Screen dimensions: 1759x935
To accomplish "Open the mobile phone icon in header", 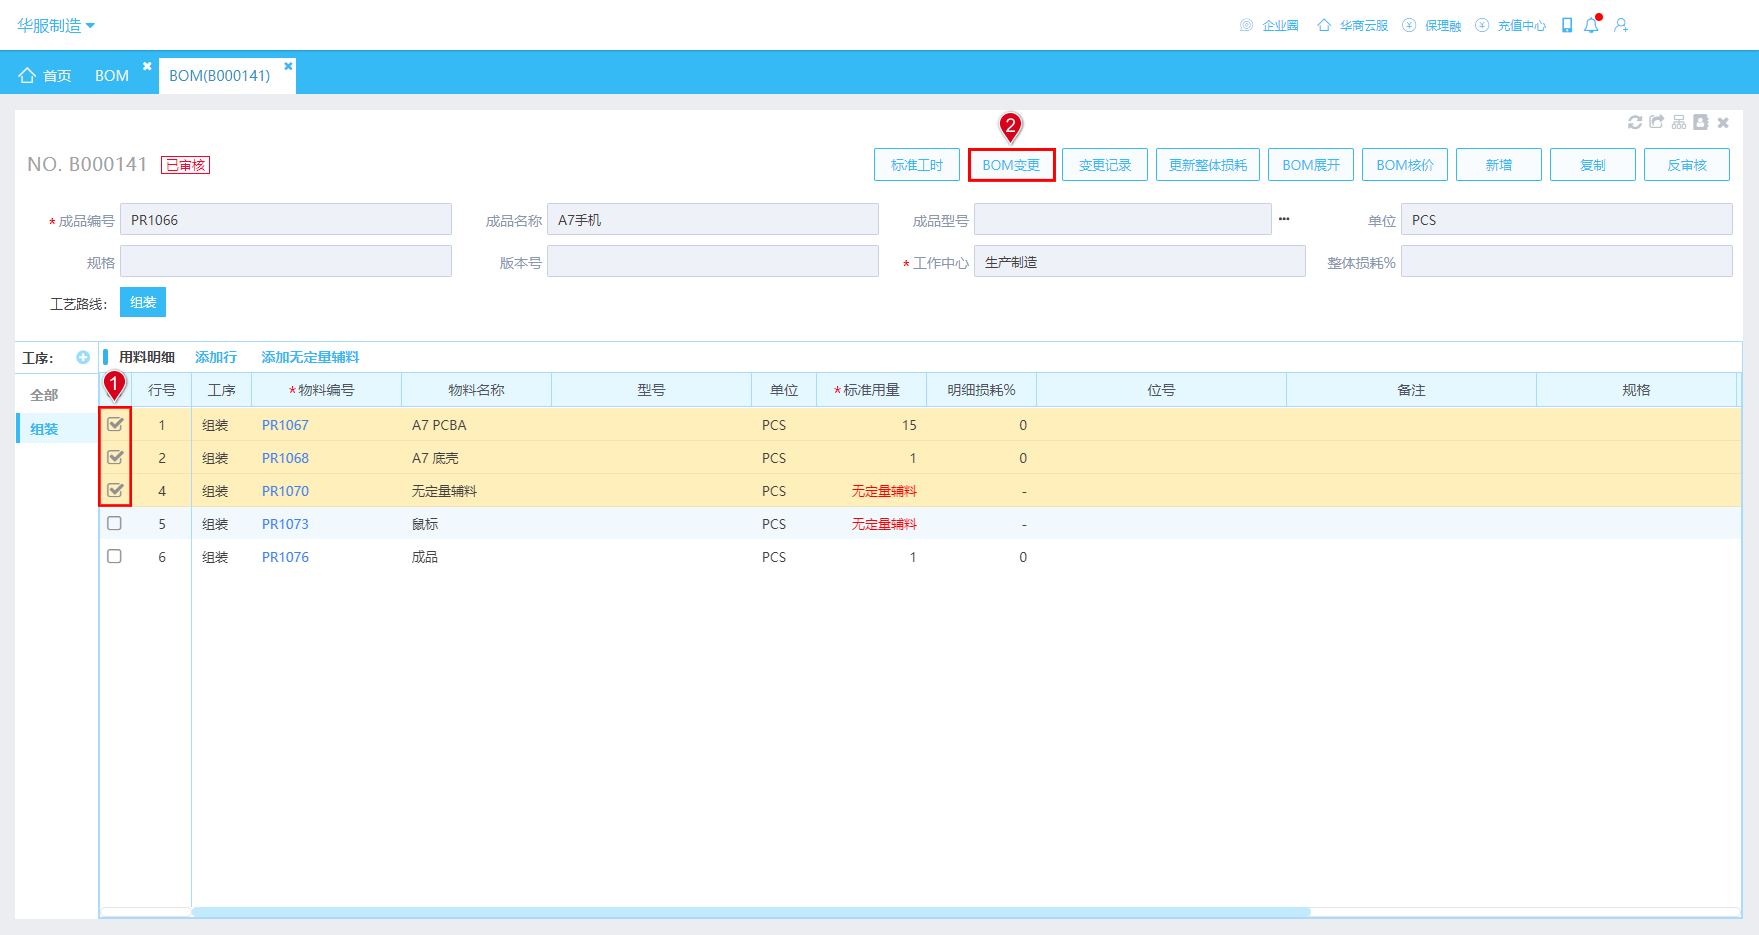I will pos(1567,25).
